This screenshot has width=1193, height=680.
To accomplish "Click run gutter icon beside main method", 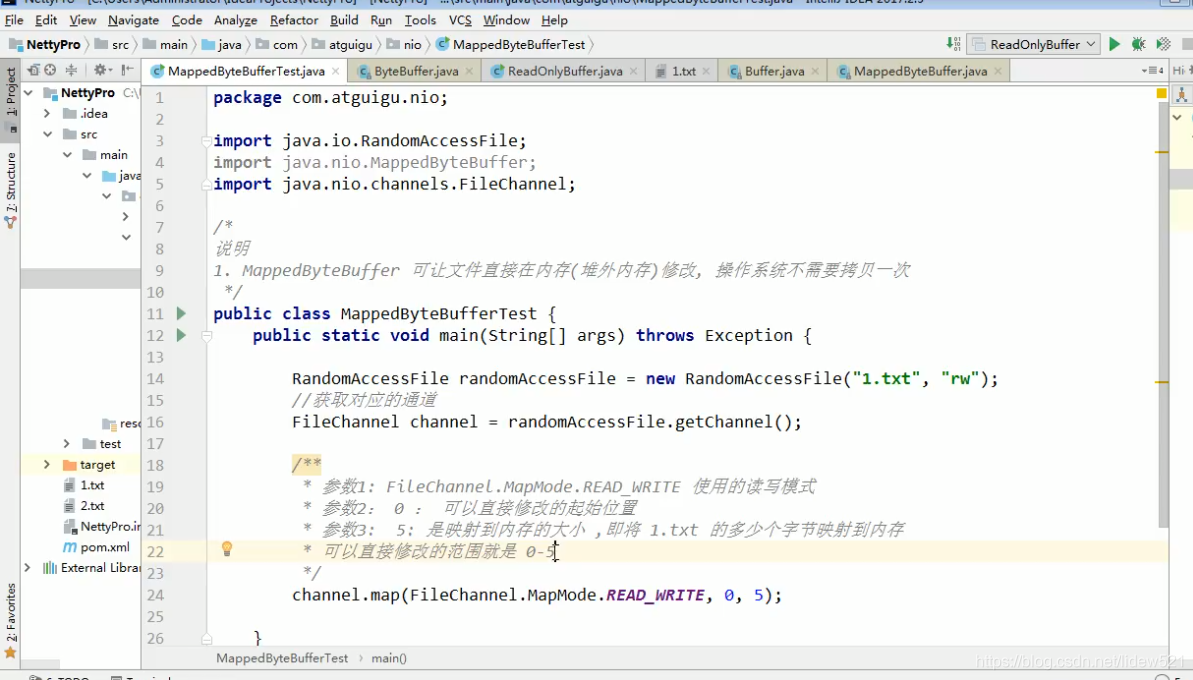I will point(181,335).
